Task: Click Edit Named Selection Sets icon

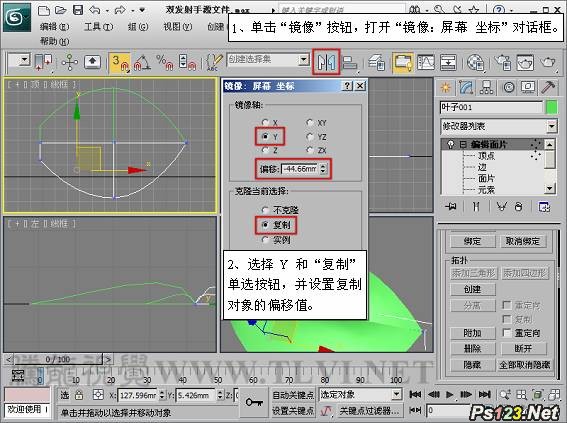Action: (x=214, y=63)
